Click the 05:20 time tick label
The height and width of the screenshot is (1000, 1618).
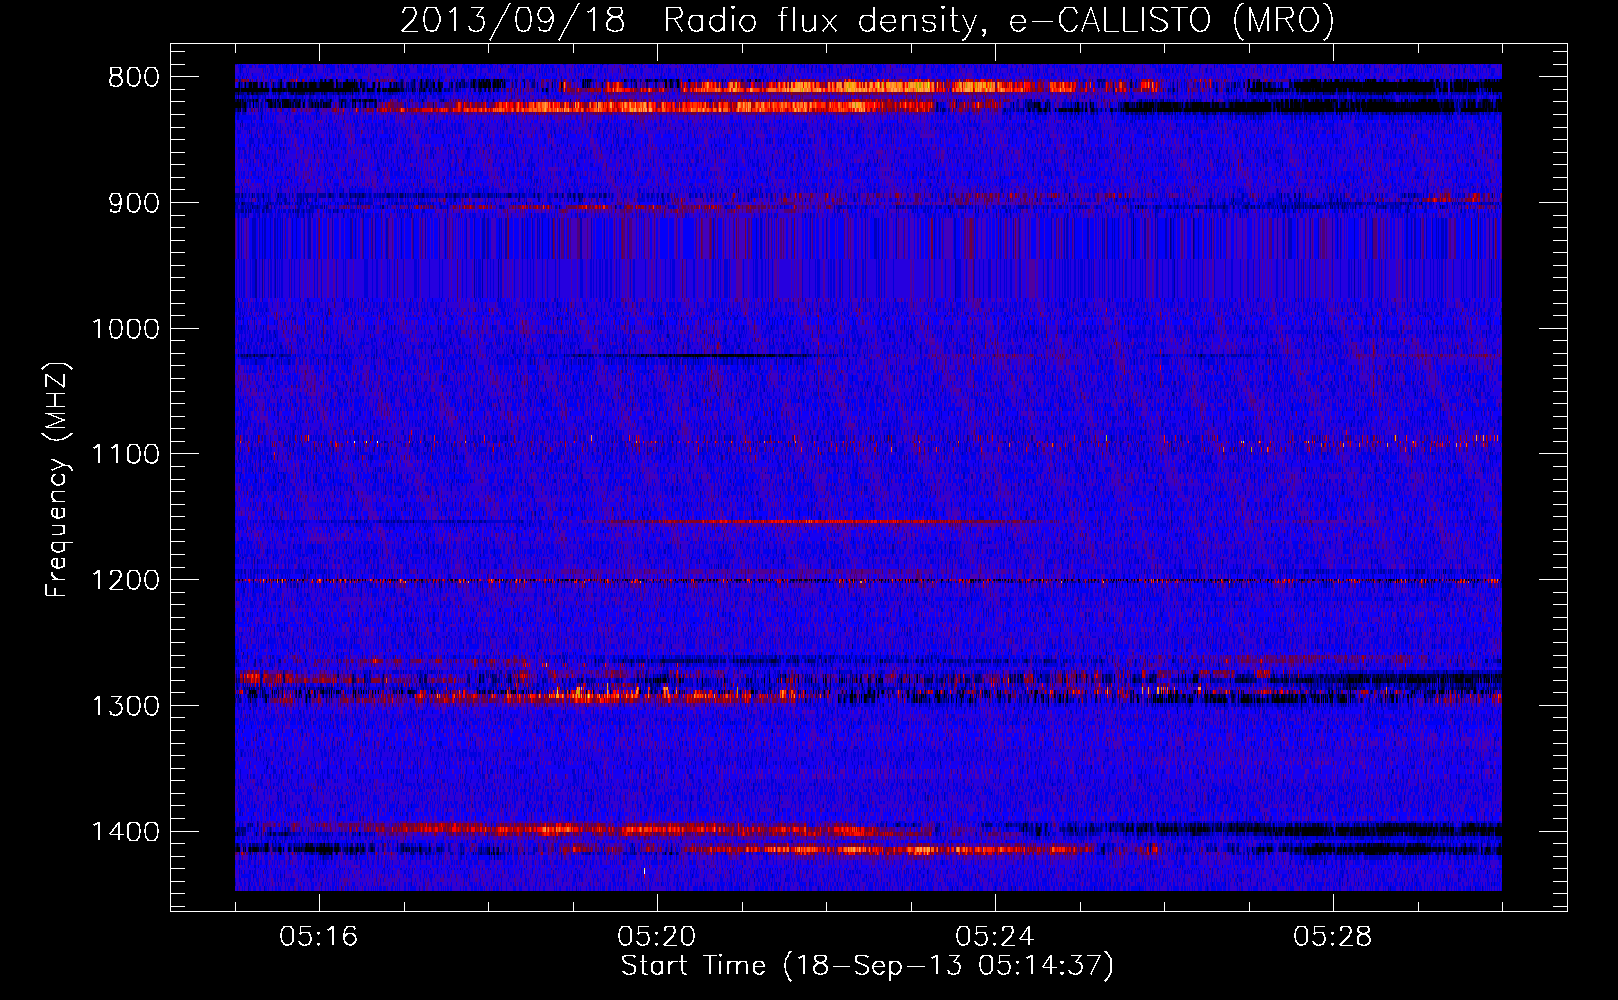(x=657, y=937)
